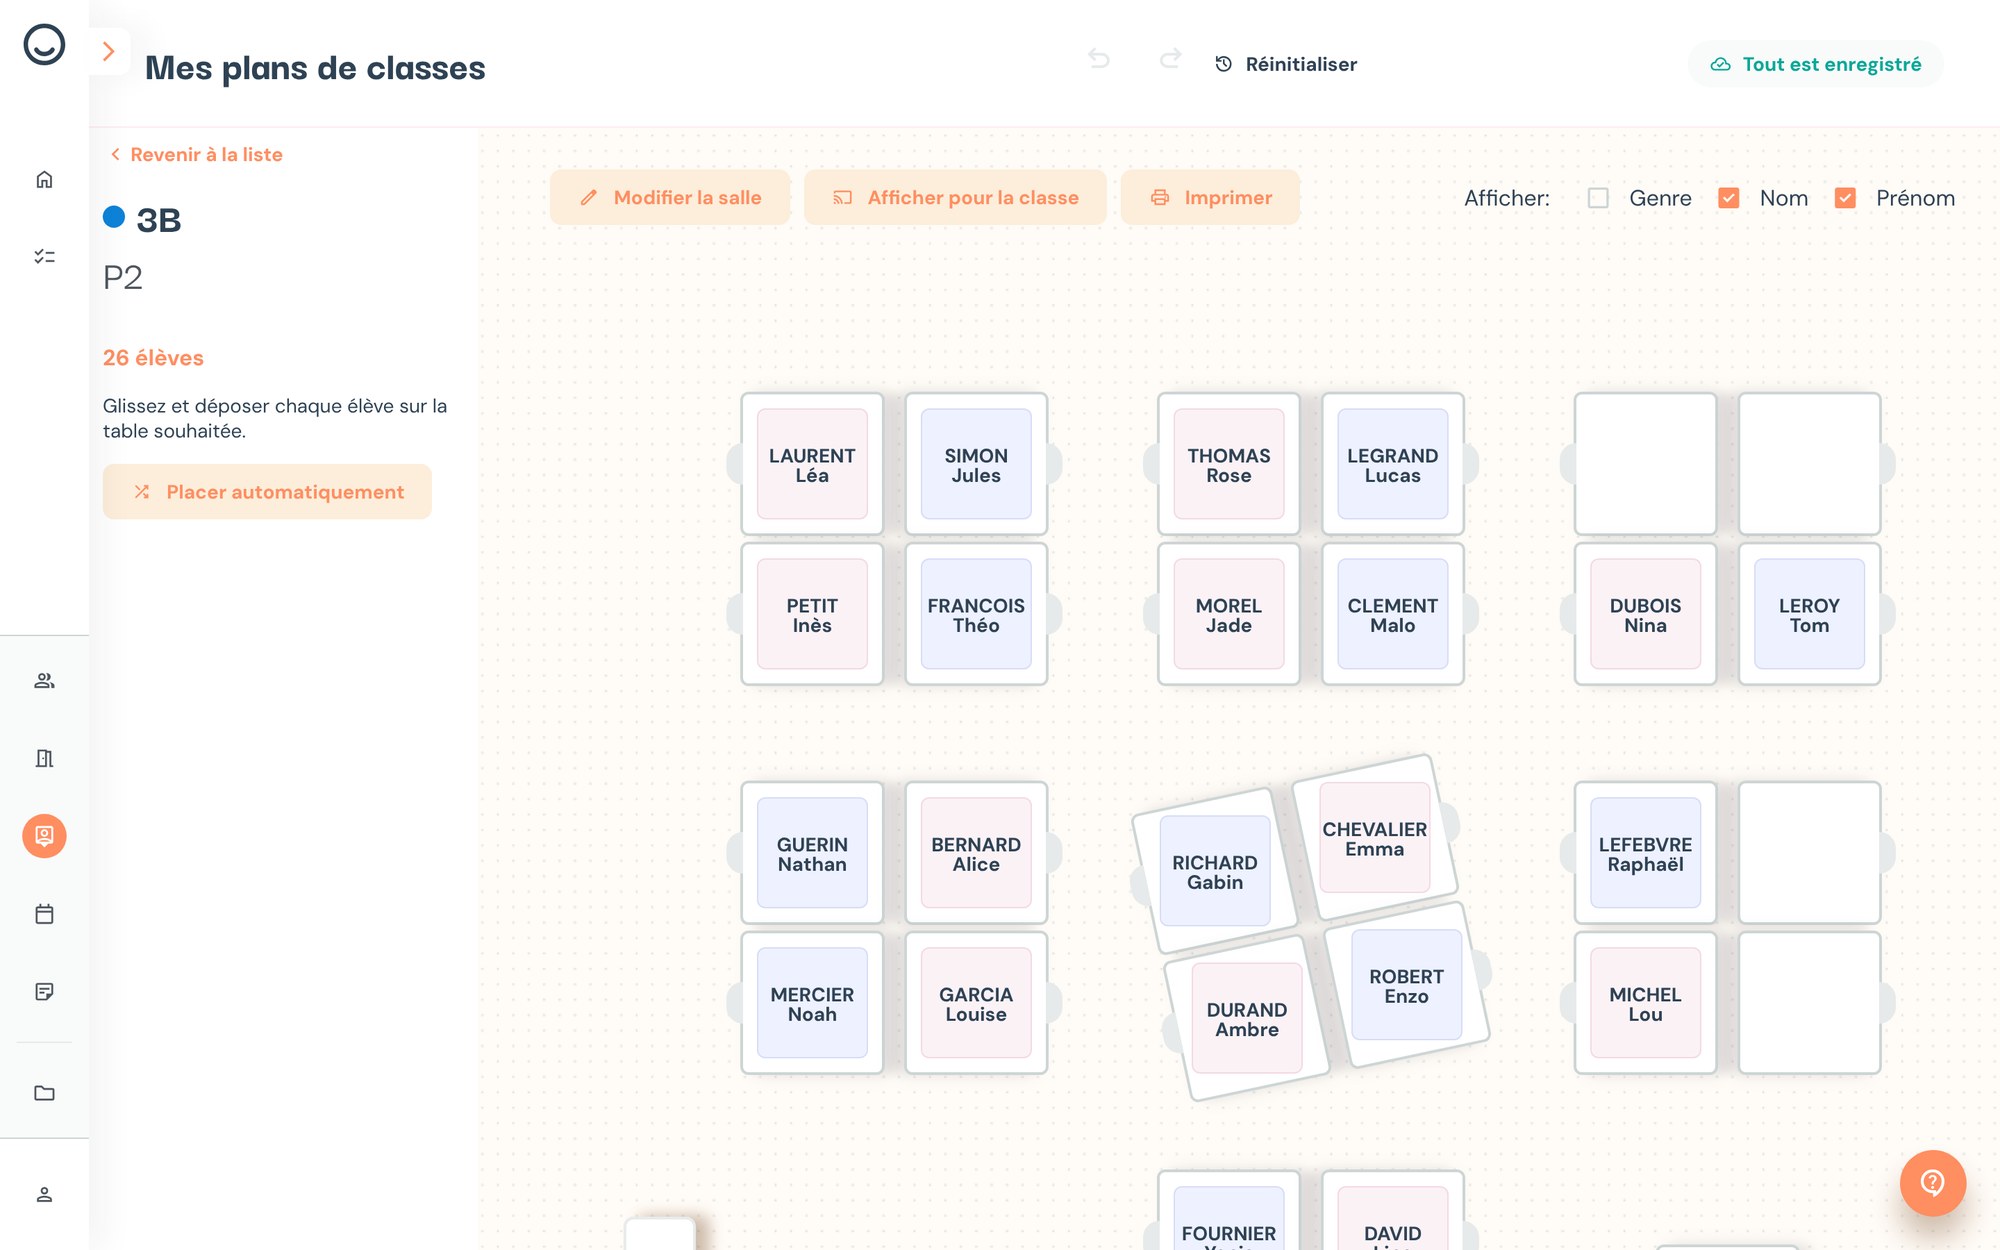The width and height of the screenshot is (2000, 1250).
Task: Click the blue class color dot
Action: pos(114,216)
